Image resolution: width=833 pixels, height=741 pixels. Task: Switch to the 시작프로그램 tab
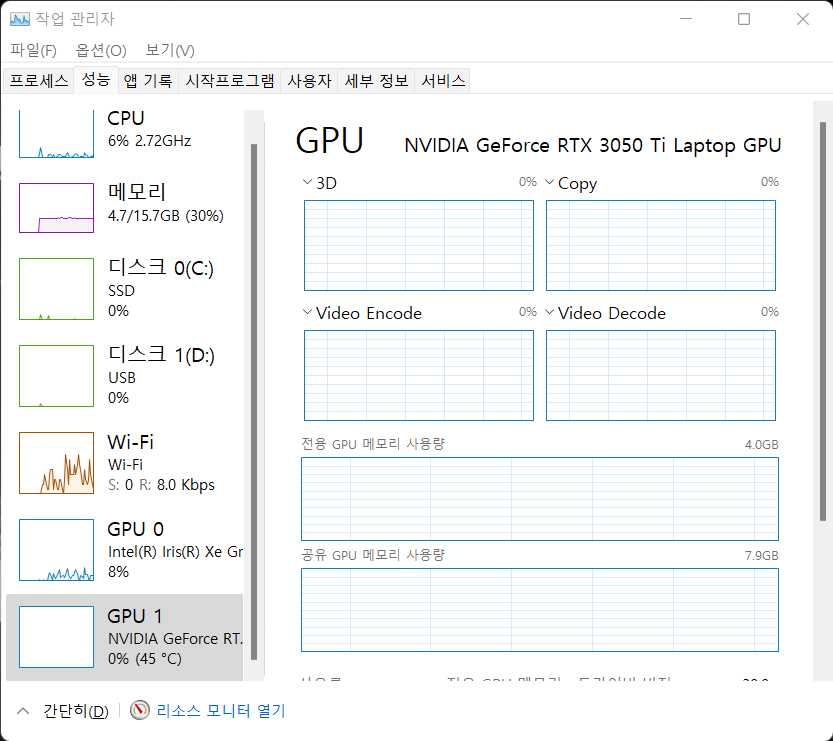(x=229, y=81)
